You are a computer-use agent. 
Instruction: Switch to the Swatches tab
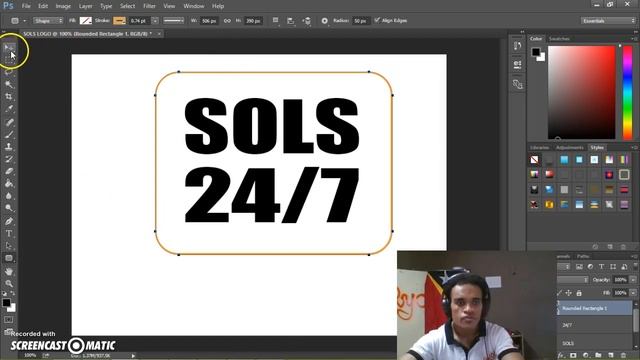pyautogui.click(x=559, y=39)
